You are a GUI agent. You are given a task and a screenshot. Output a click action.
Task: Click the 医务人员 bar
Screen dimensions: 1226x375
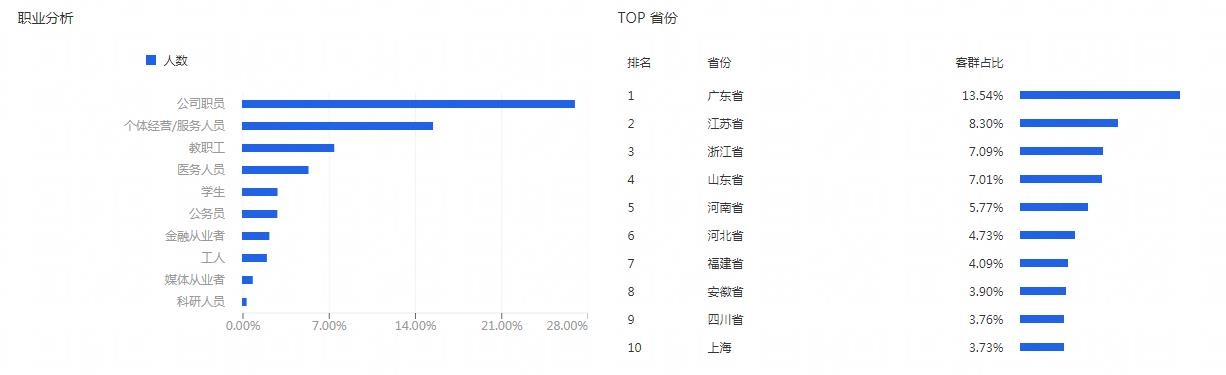click(x=275, y=170)
